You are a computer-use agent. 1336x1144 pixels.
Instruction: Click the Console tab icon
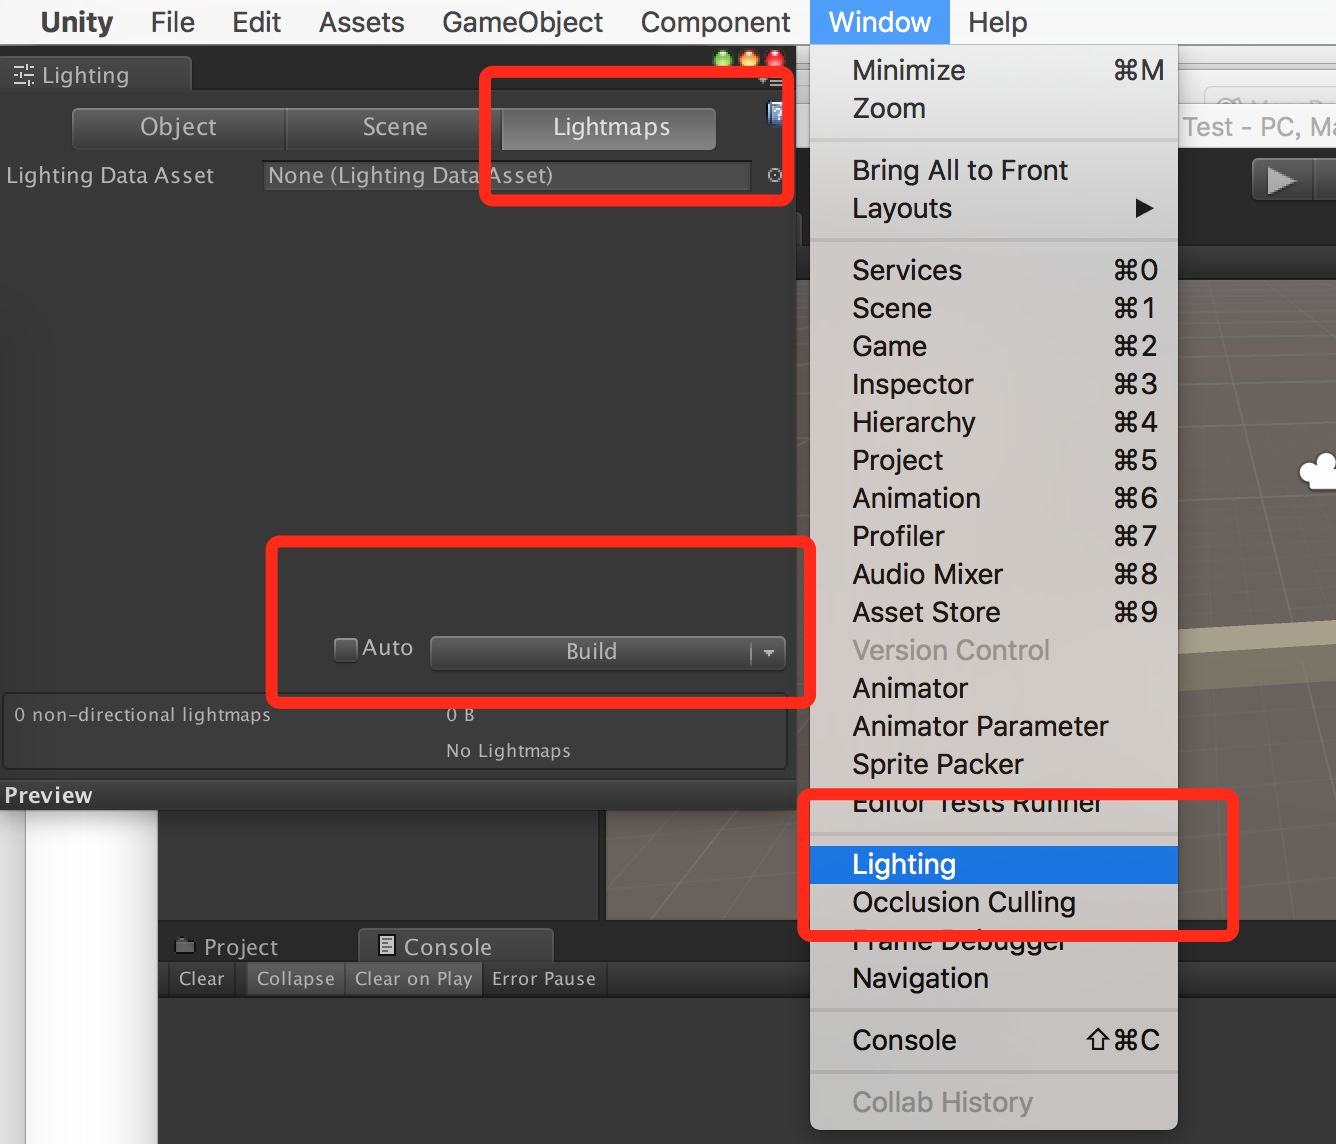coord(387,945)
